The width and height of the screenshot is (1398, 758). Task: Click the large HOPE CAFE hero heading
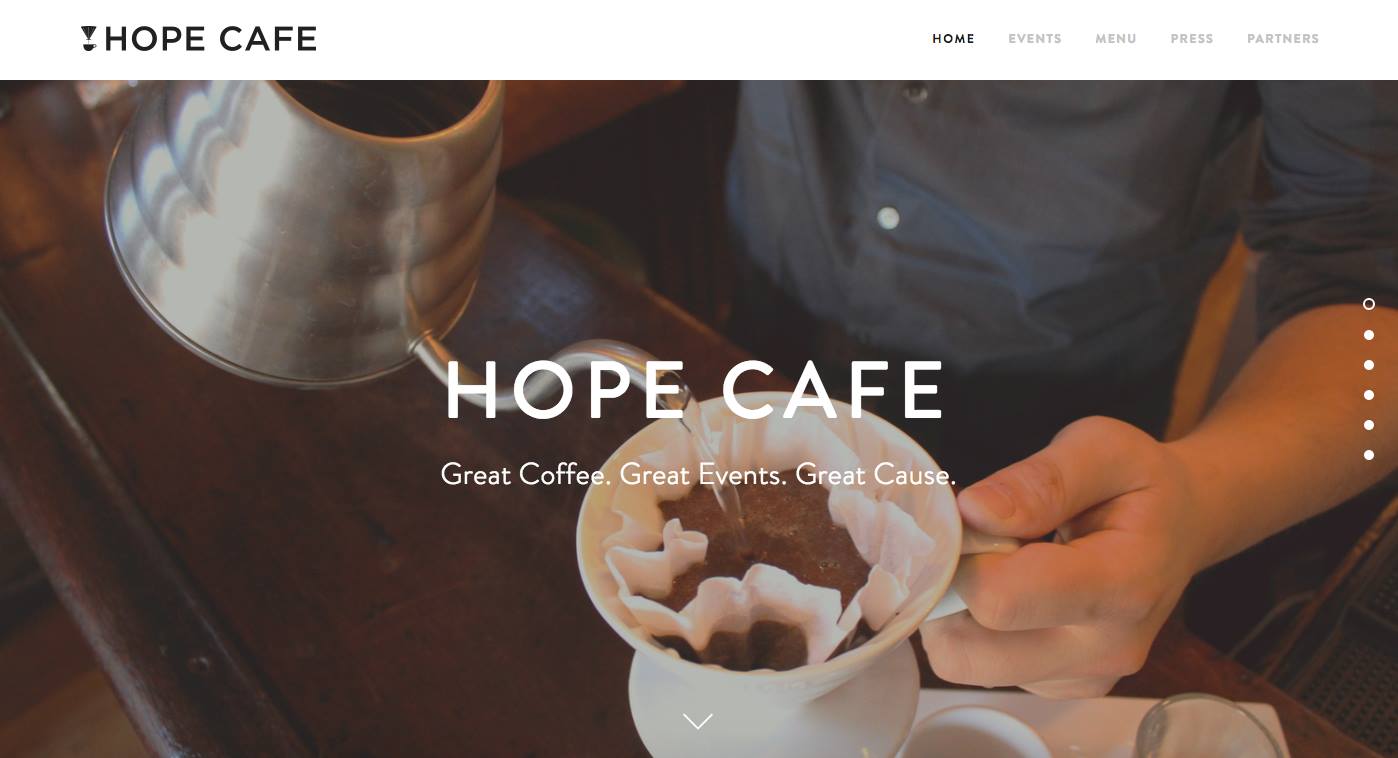(x=696, y=391)
